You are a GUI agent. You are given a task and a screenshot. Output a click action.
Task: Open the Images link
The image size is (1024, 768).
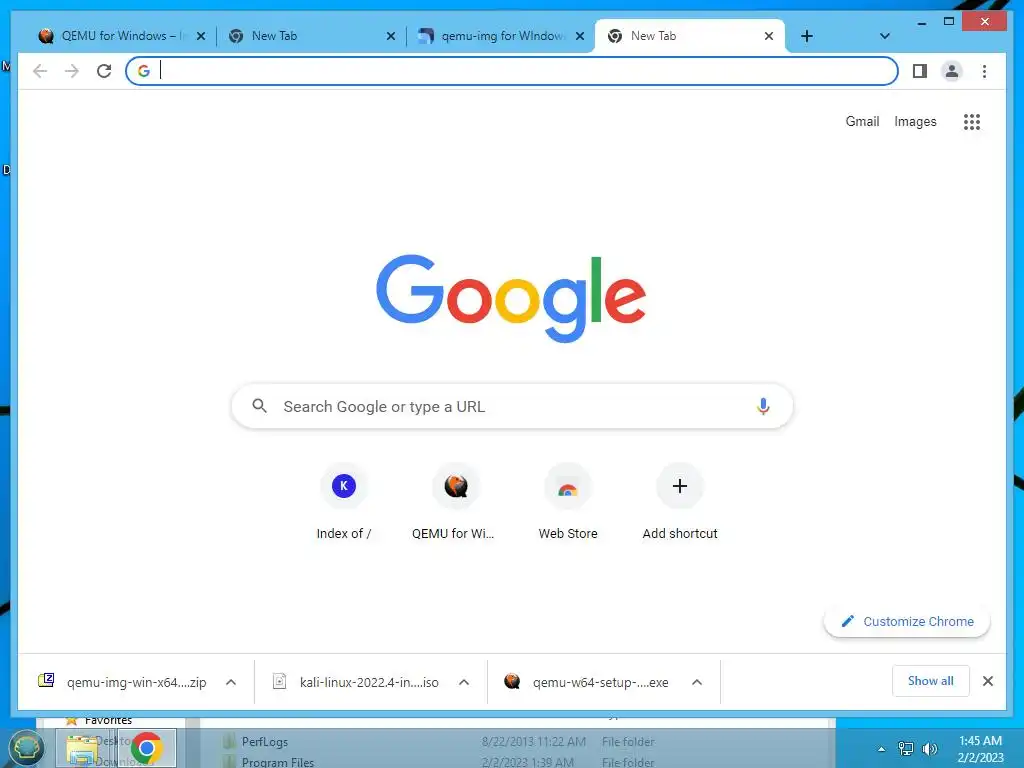pyautogui.click(x=915, y=121)
